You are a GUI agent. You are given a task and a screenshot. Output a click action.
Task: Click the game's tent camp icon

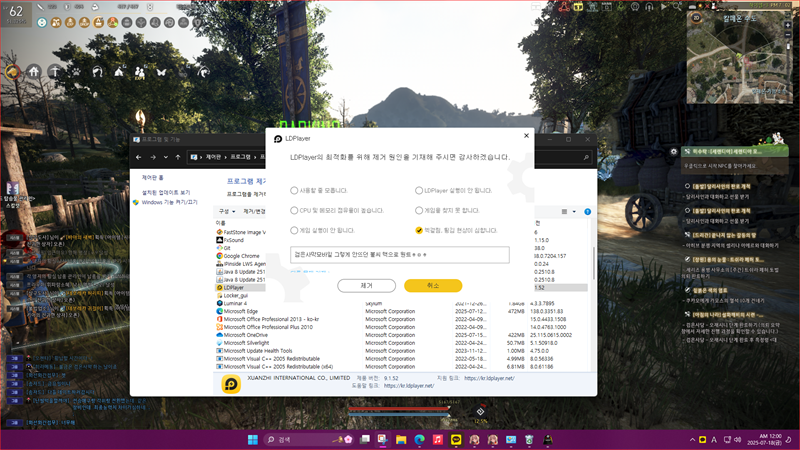pyautogui.click(x=119, y=72)
